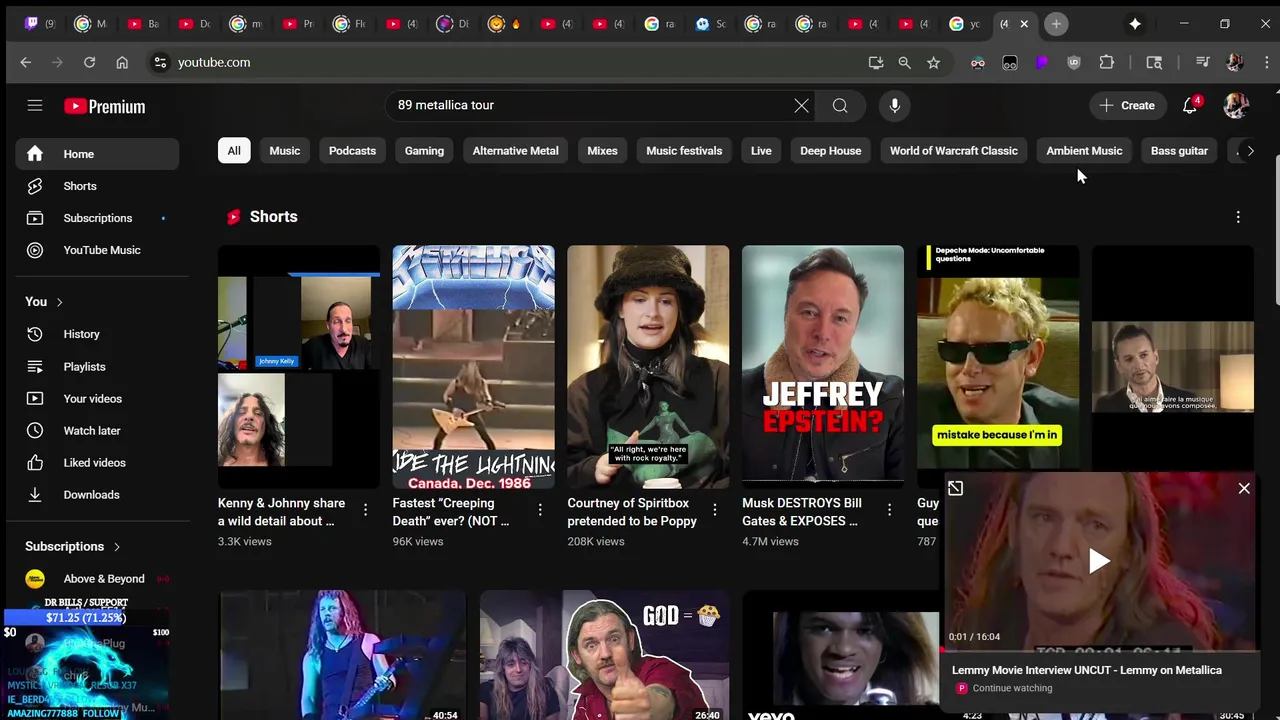Open Playlists in the sidebar
Viewport: 1280px width, 720px height.
tap(97, 366)
